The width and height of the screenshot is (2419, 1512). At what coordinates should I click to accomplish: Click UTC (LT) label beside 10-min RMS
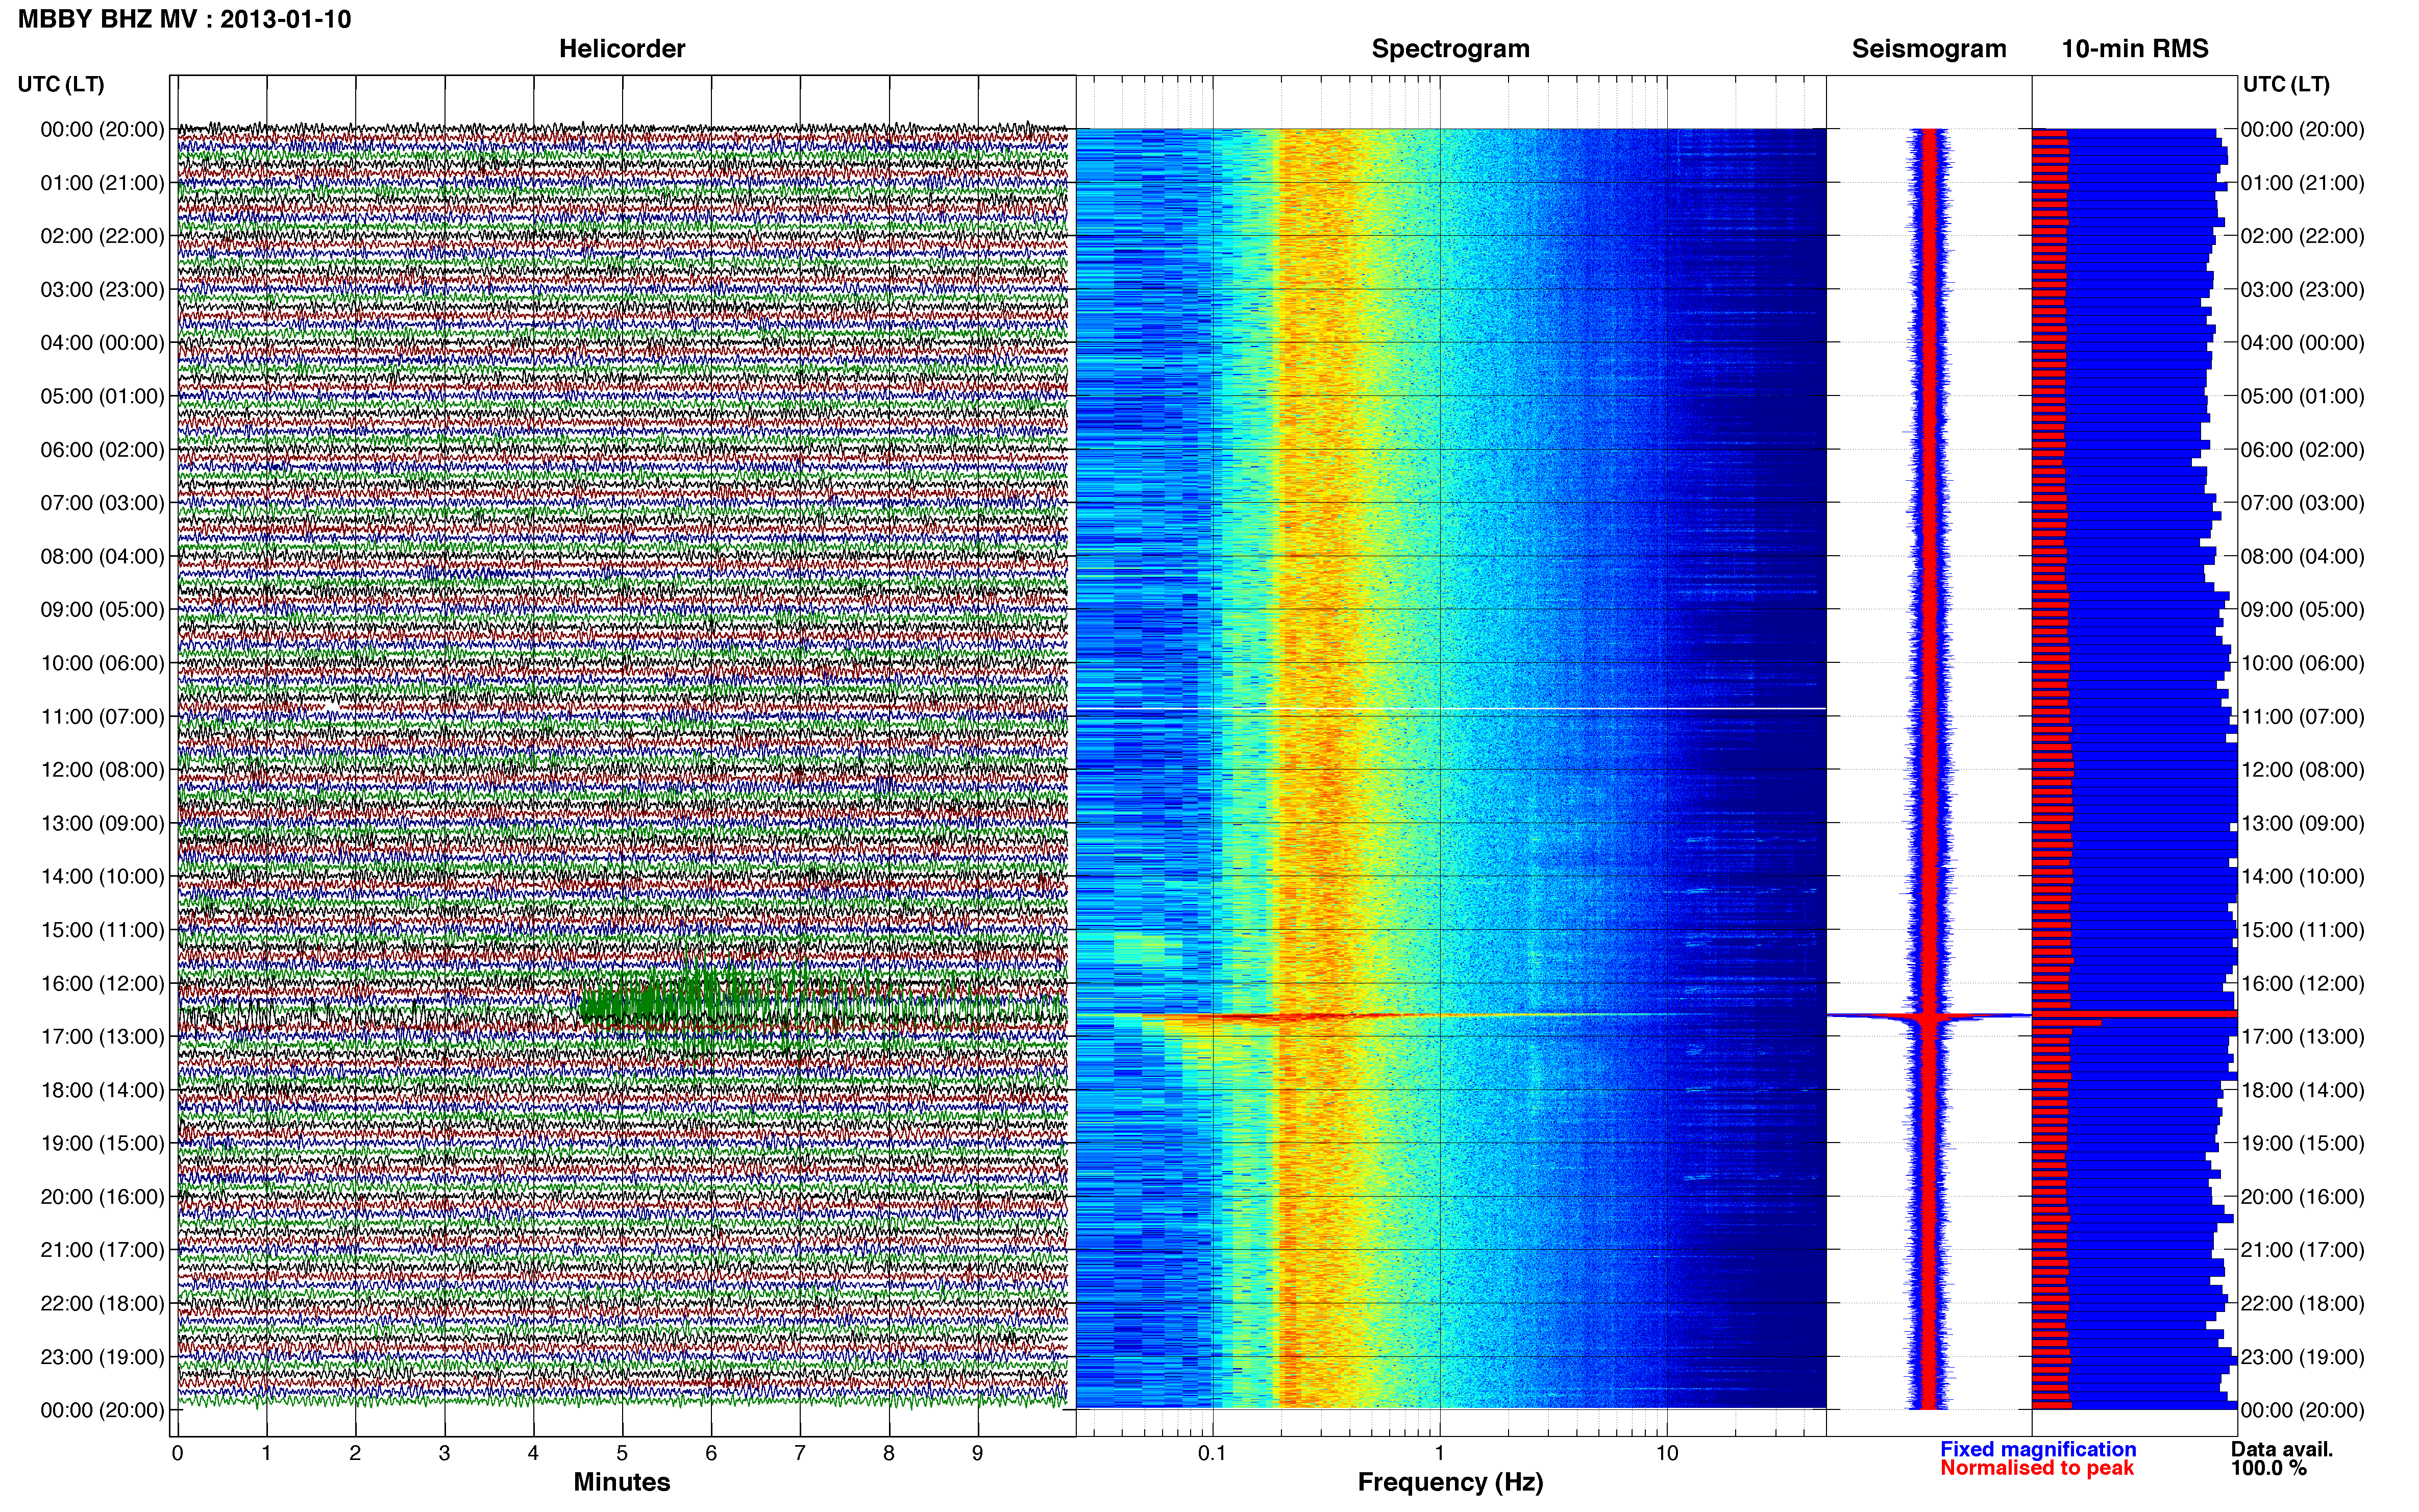click(x=2286, y=84)
